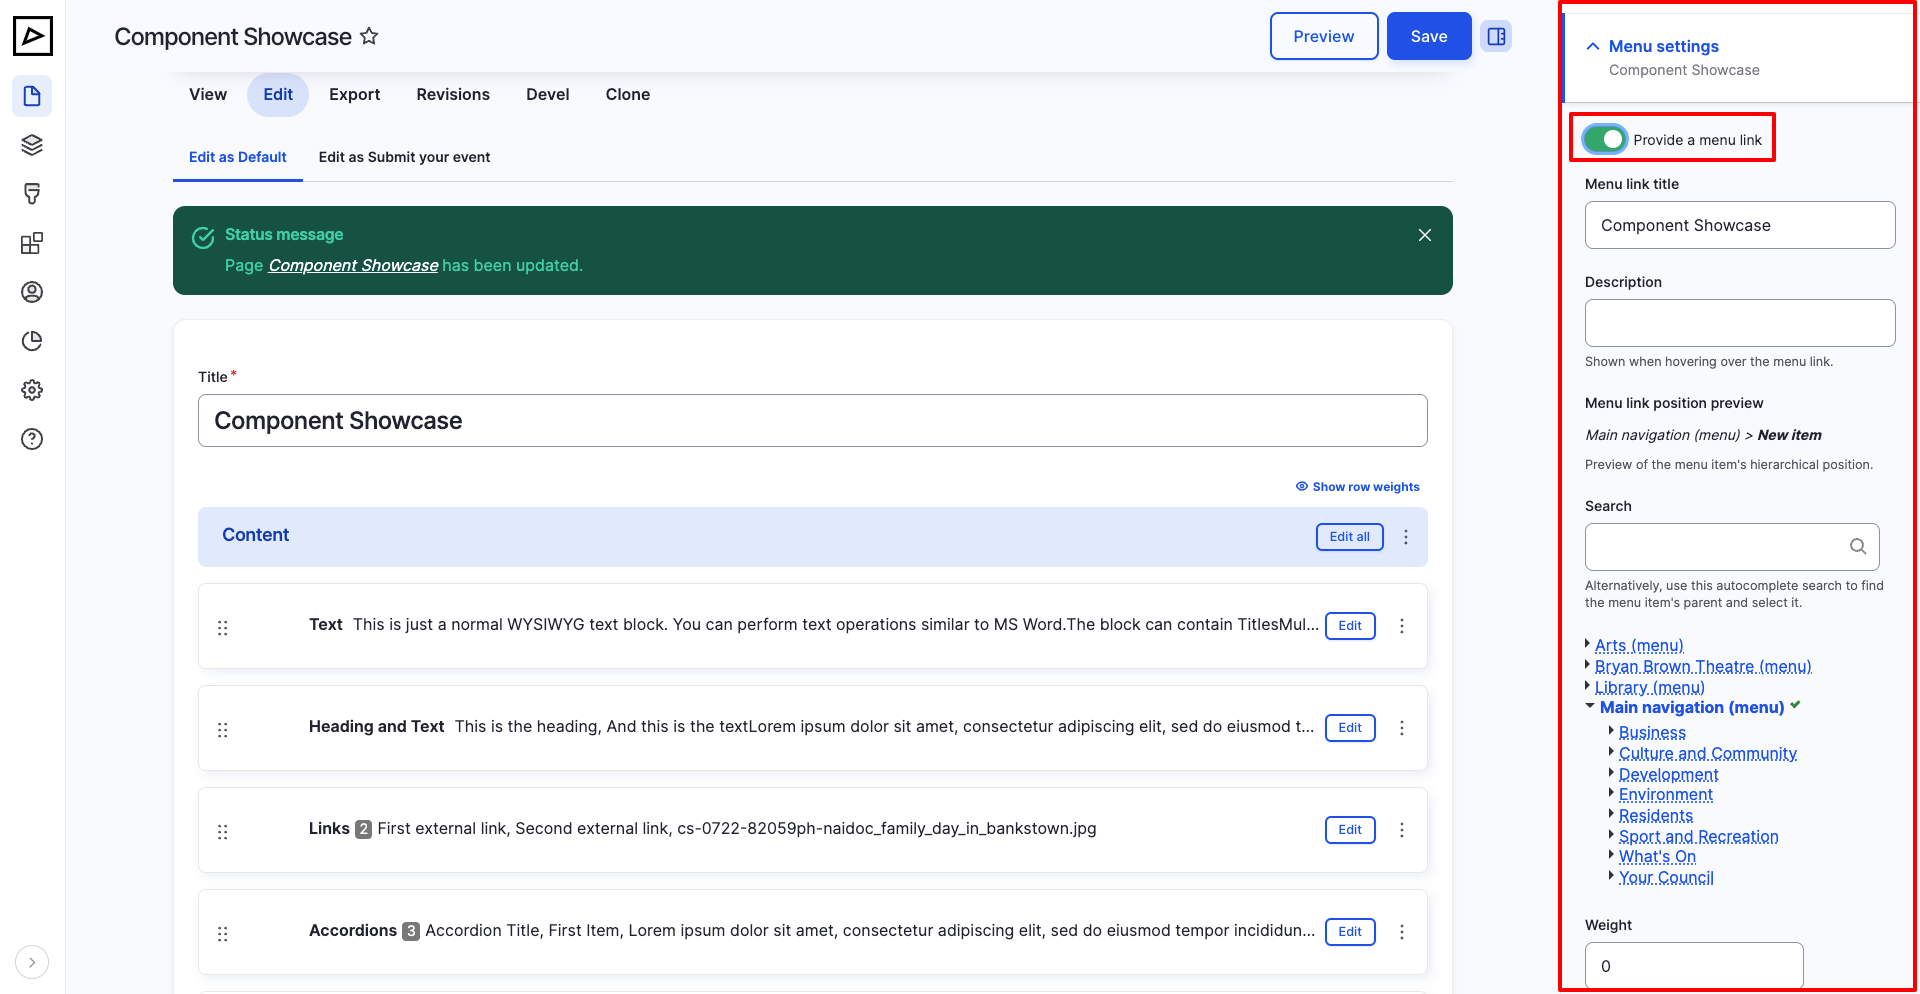The width and height of the screenshot is (1920, 994).
Task: Open the Settings gear icon in sidebar
Action: [x=32, y=390]
